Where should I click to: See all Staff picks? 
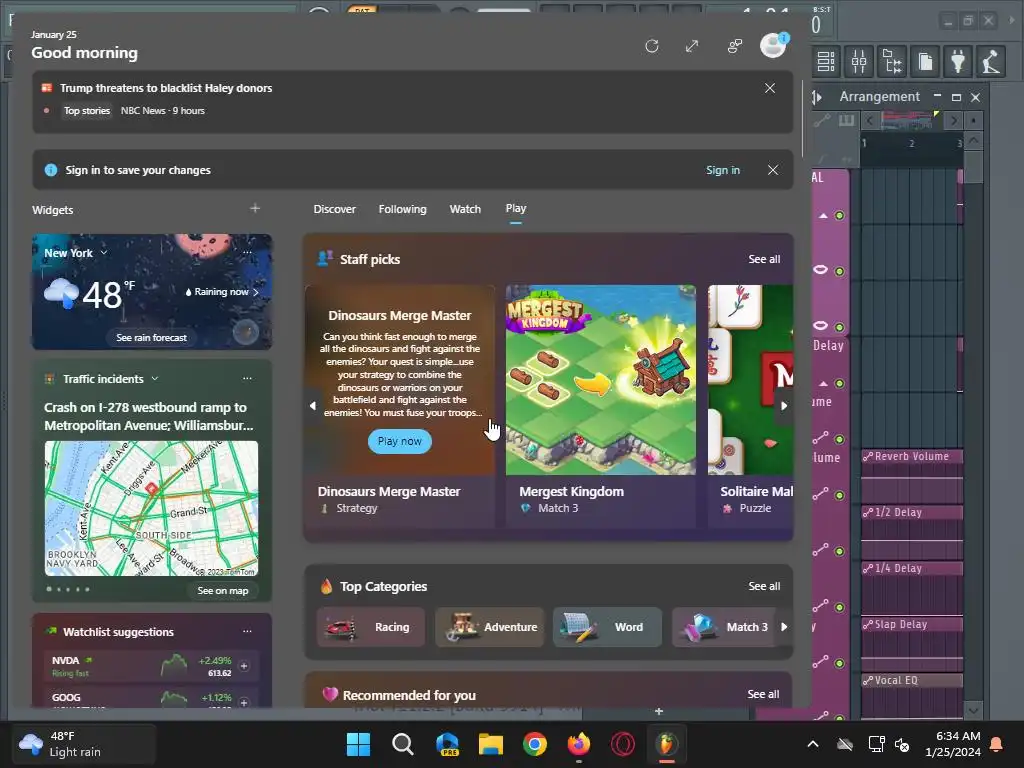764,259
